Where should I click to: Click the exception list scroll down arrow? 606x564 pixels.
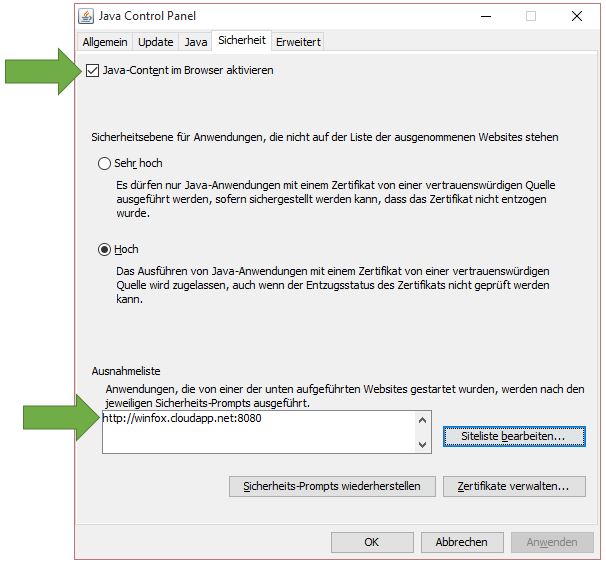click(x=422, y=444)
